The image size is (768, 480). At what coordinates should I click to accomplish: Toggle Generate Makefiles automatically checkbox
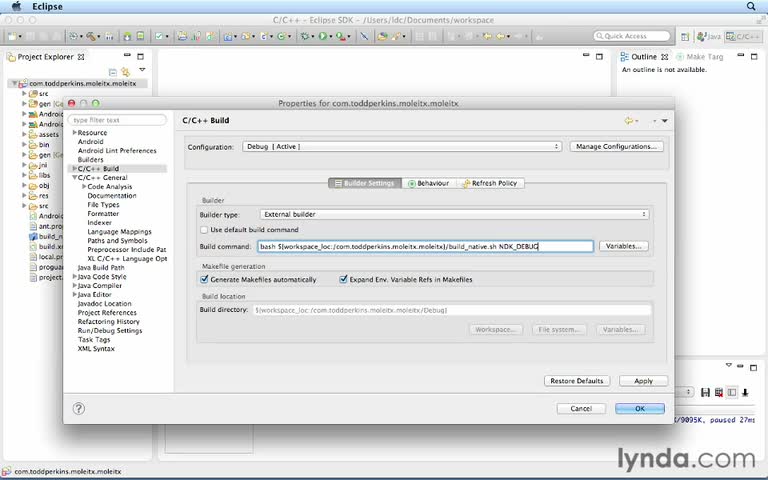pyautogui.click(x=204, y=279)
